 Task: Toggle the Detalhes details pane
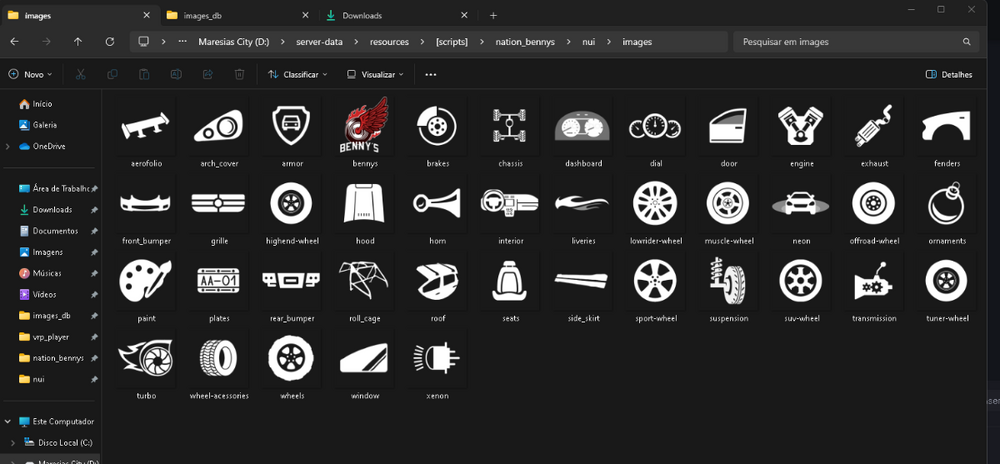[949, 74]
